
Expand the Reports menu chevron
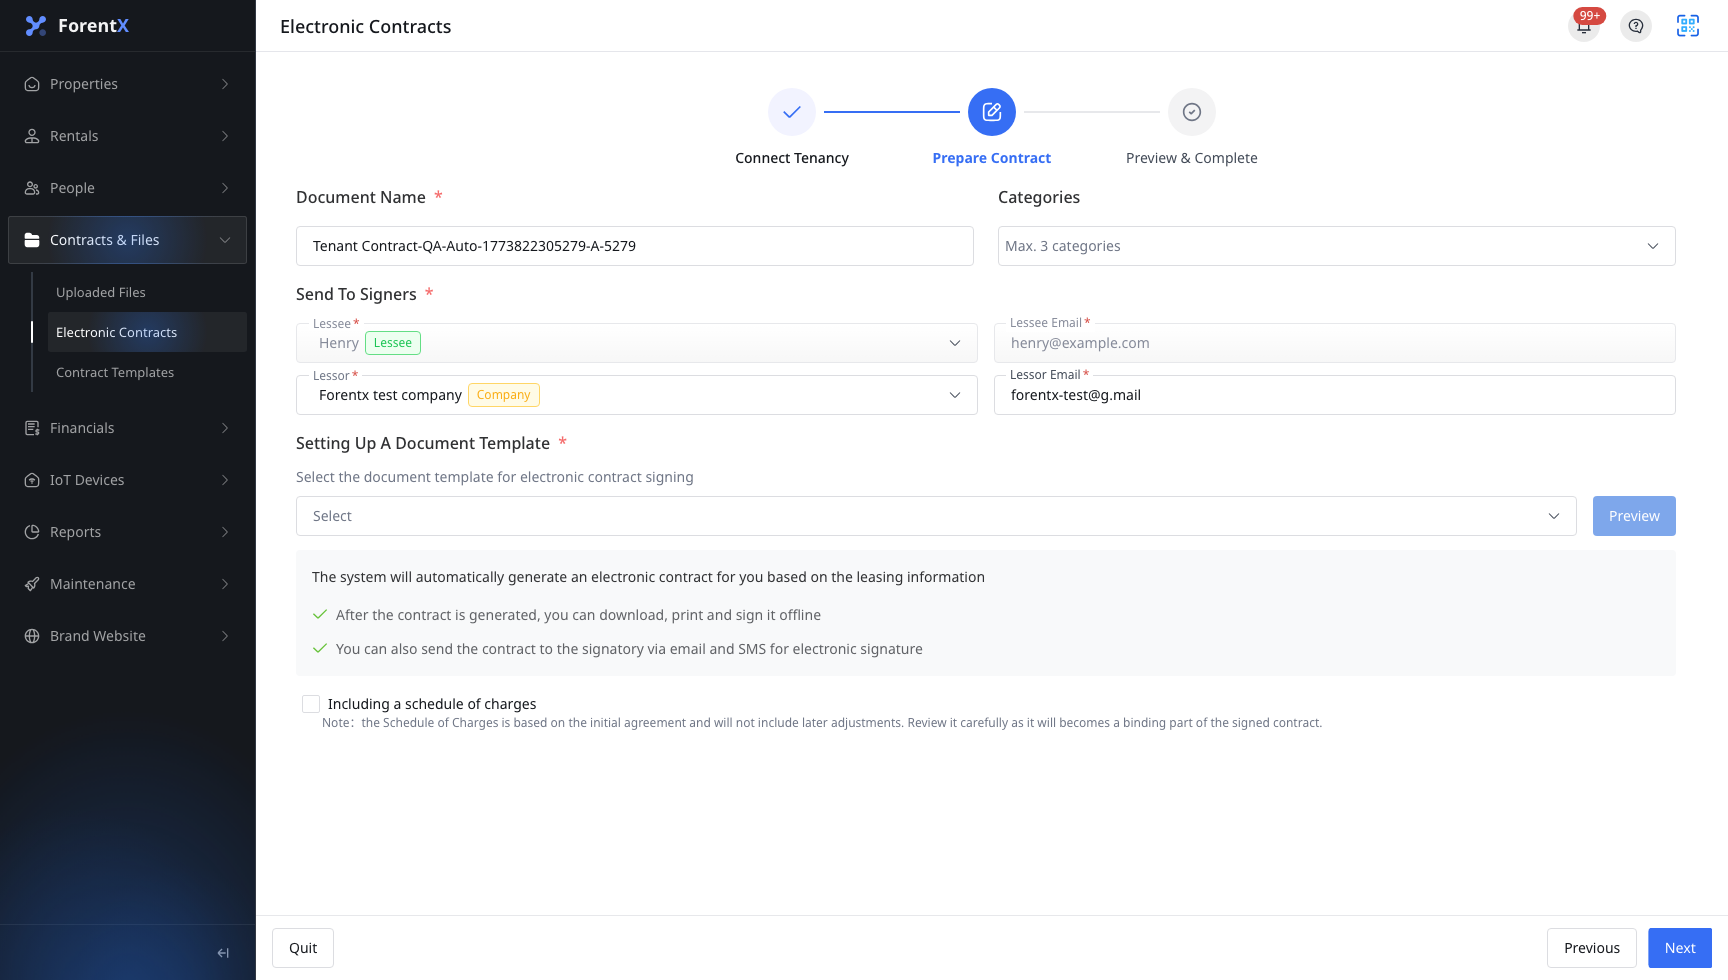225,532
